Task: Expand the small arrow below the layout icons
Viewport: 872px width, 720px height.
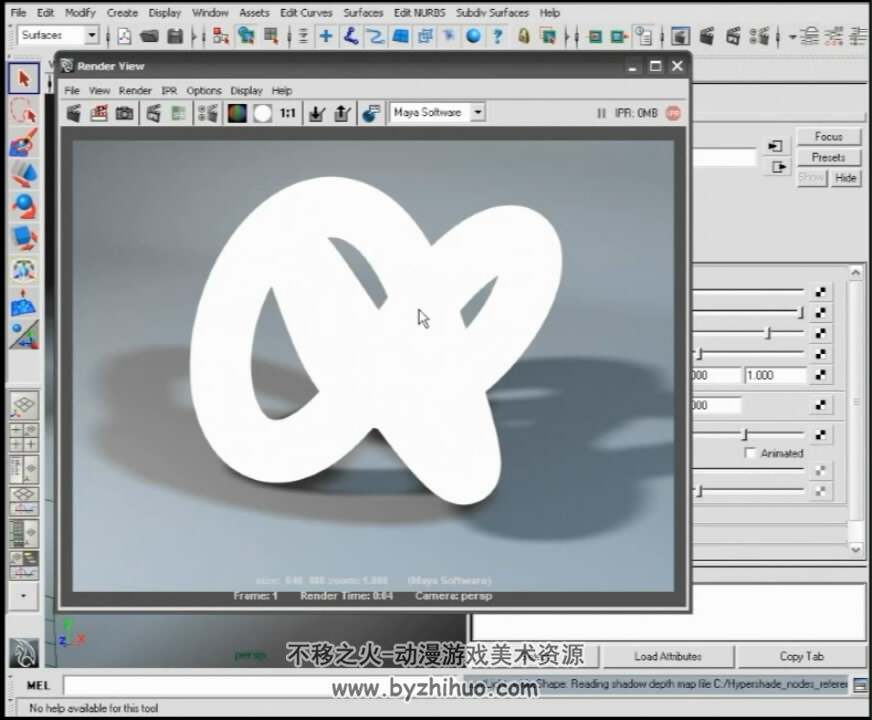Action: coord(23,595)
